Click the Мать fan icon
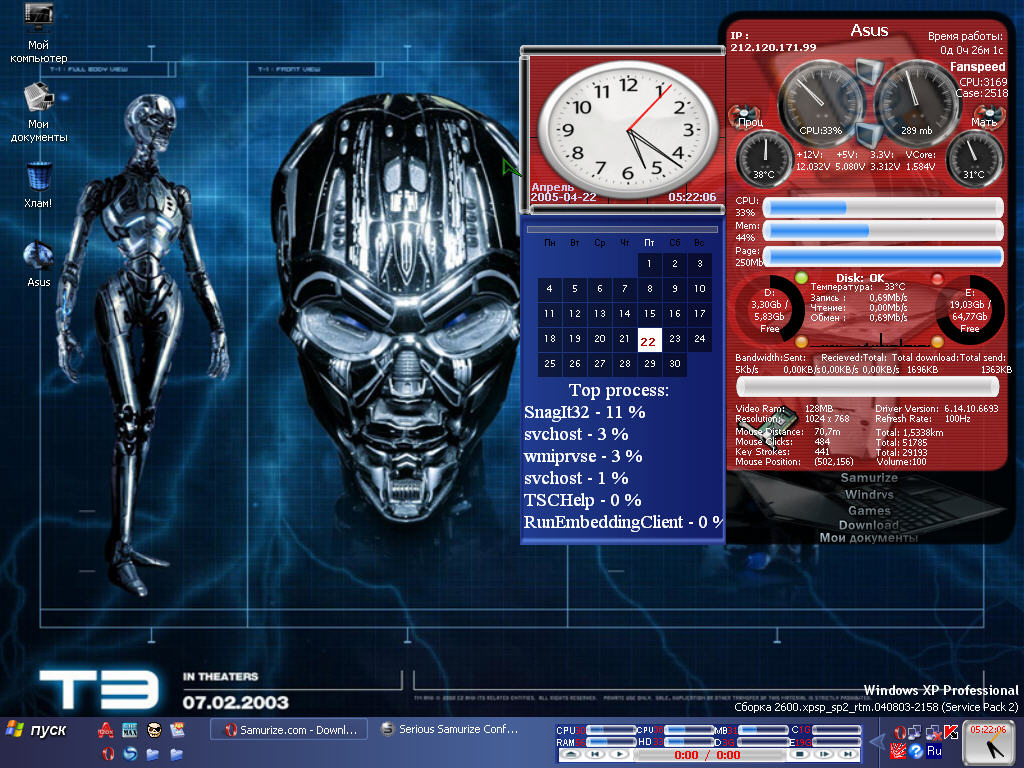Image resolution: width=1024 pixels, height=768 pixels. tap(987, 118)
